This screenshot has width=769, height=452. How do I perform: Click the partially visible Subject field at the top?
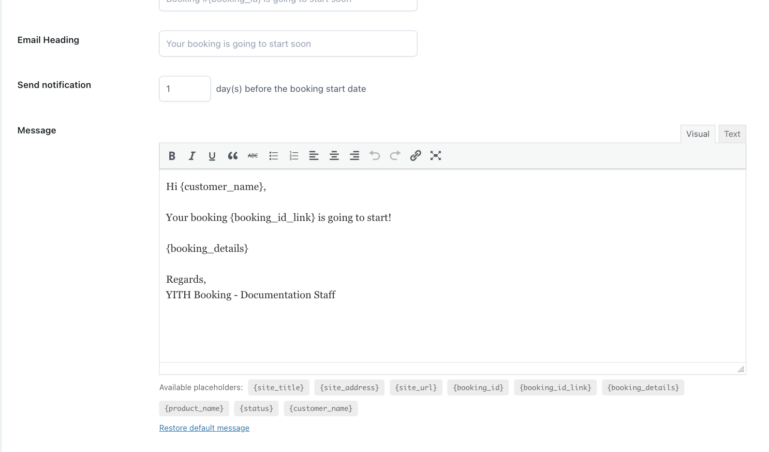pyautogui.click(x=288, y=4)
